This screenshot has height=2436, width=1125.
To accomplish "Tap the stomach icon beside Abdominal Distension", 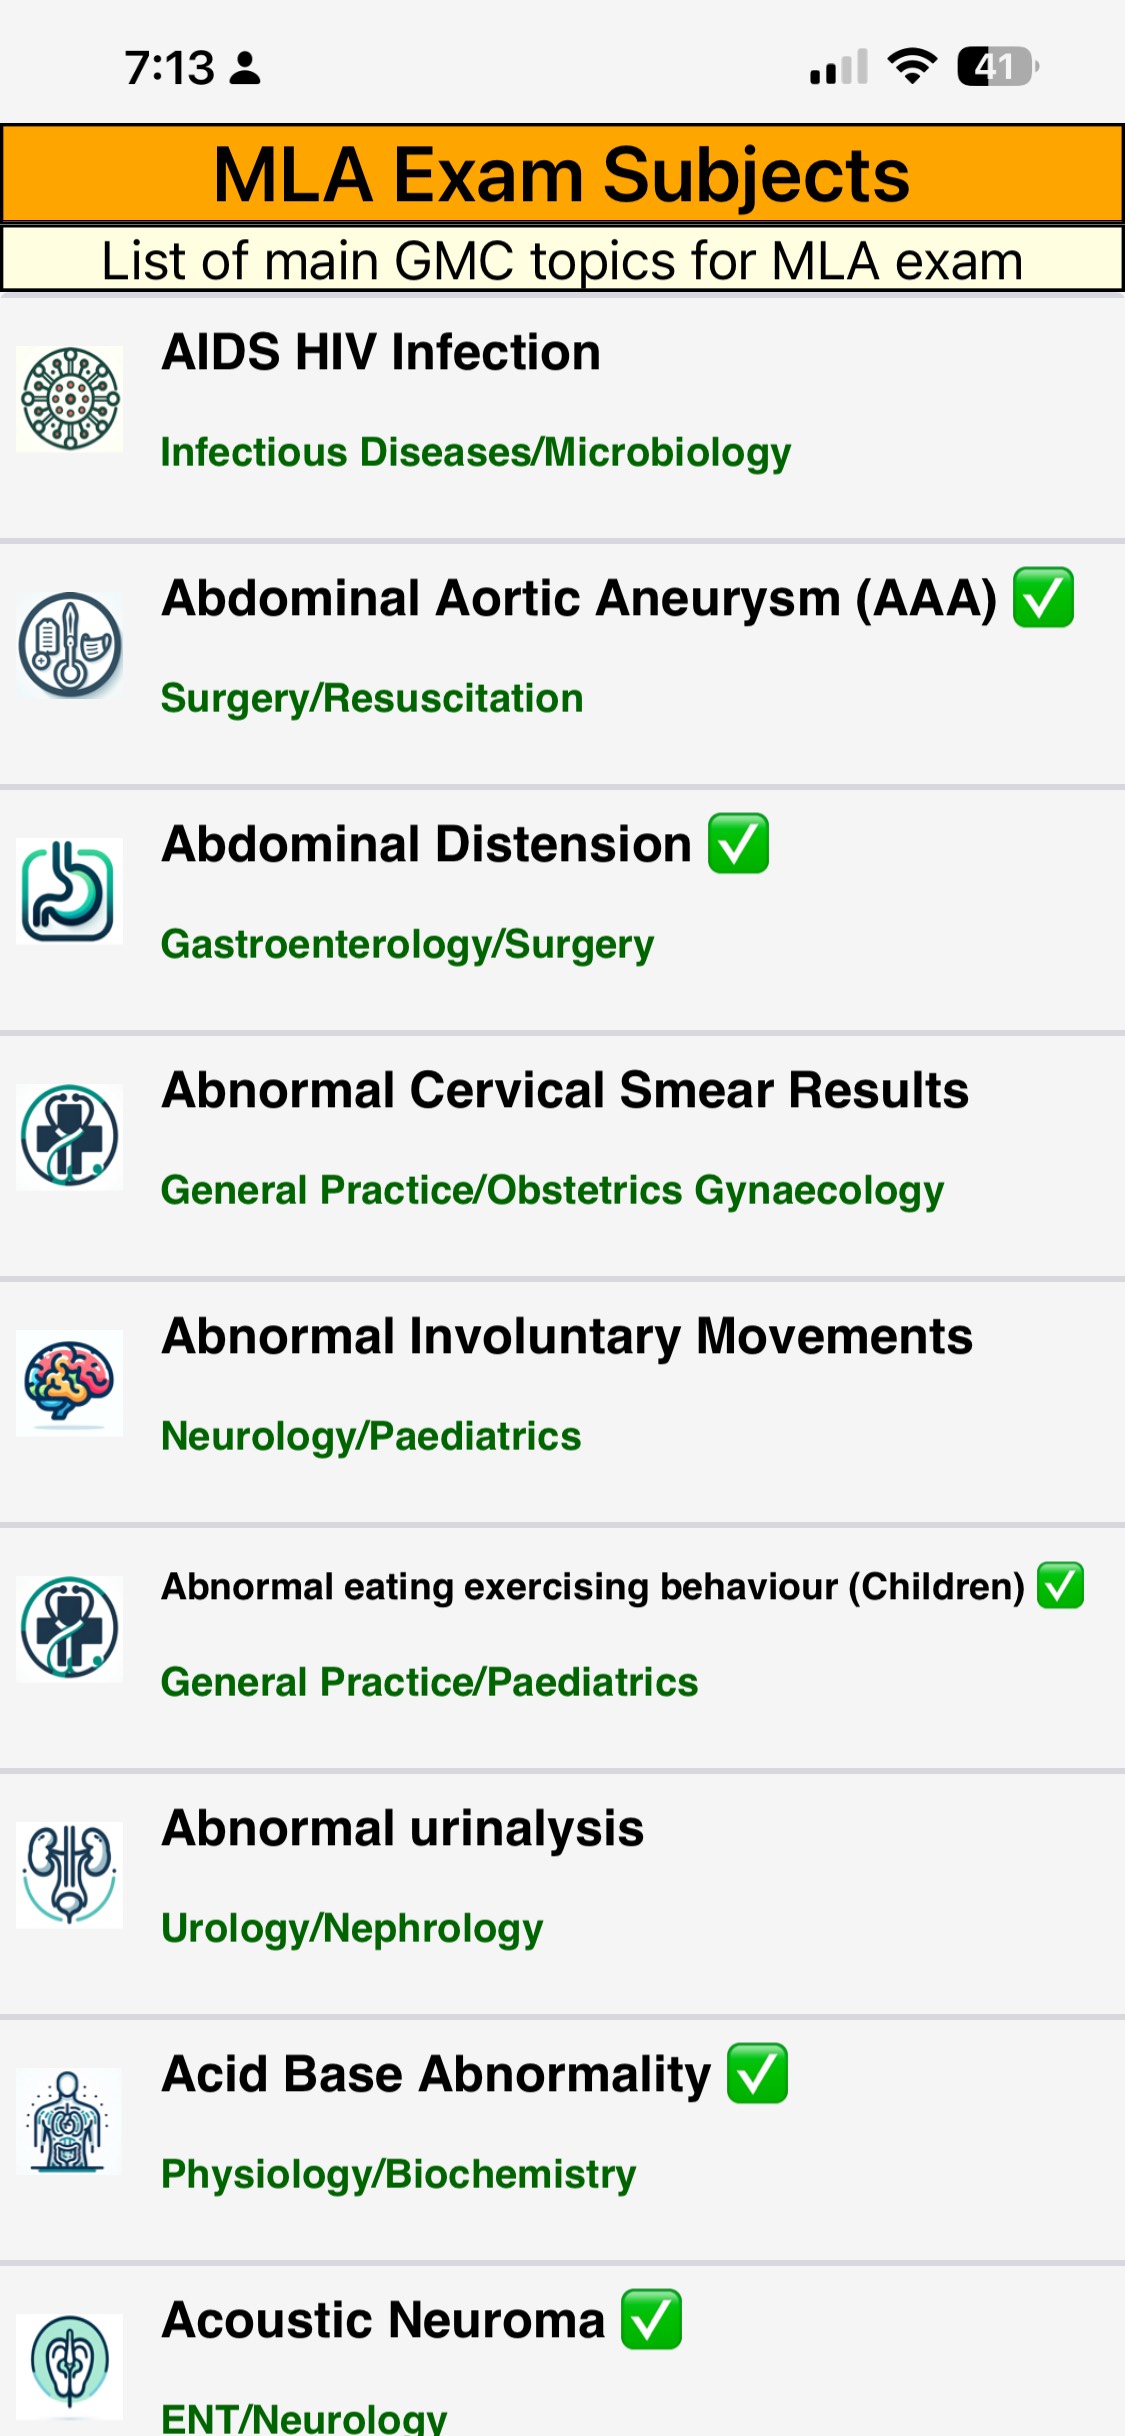I will point(70,891).
